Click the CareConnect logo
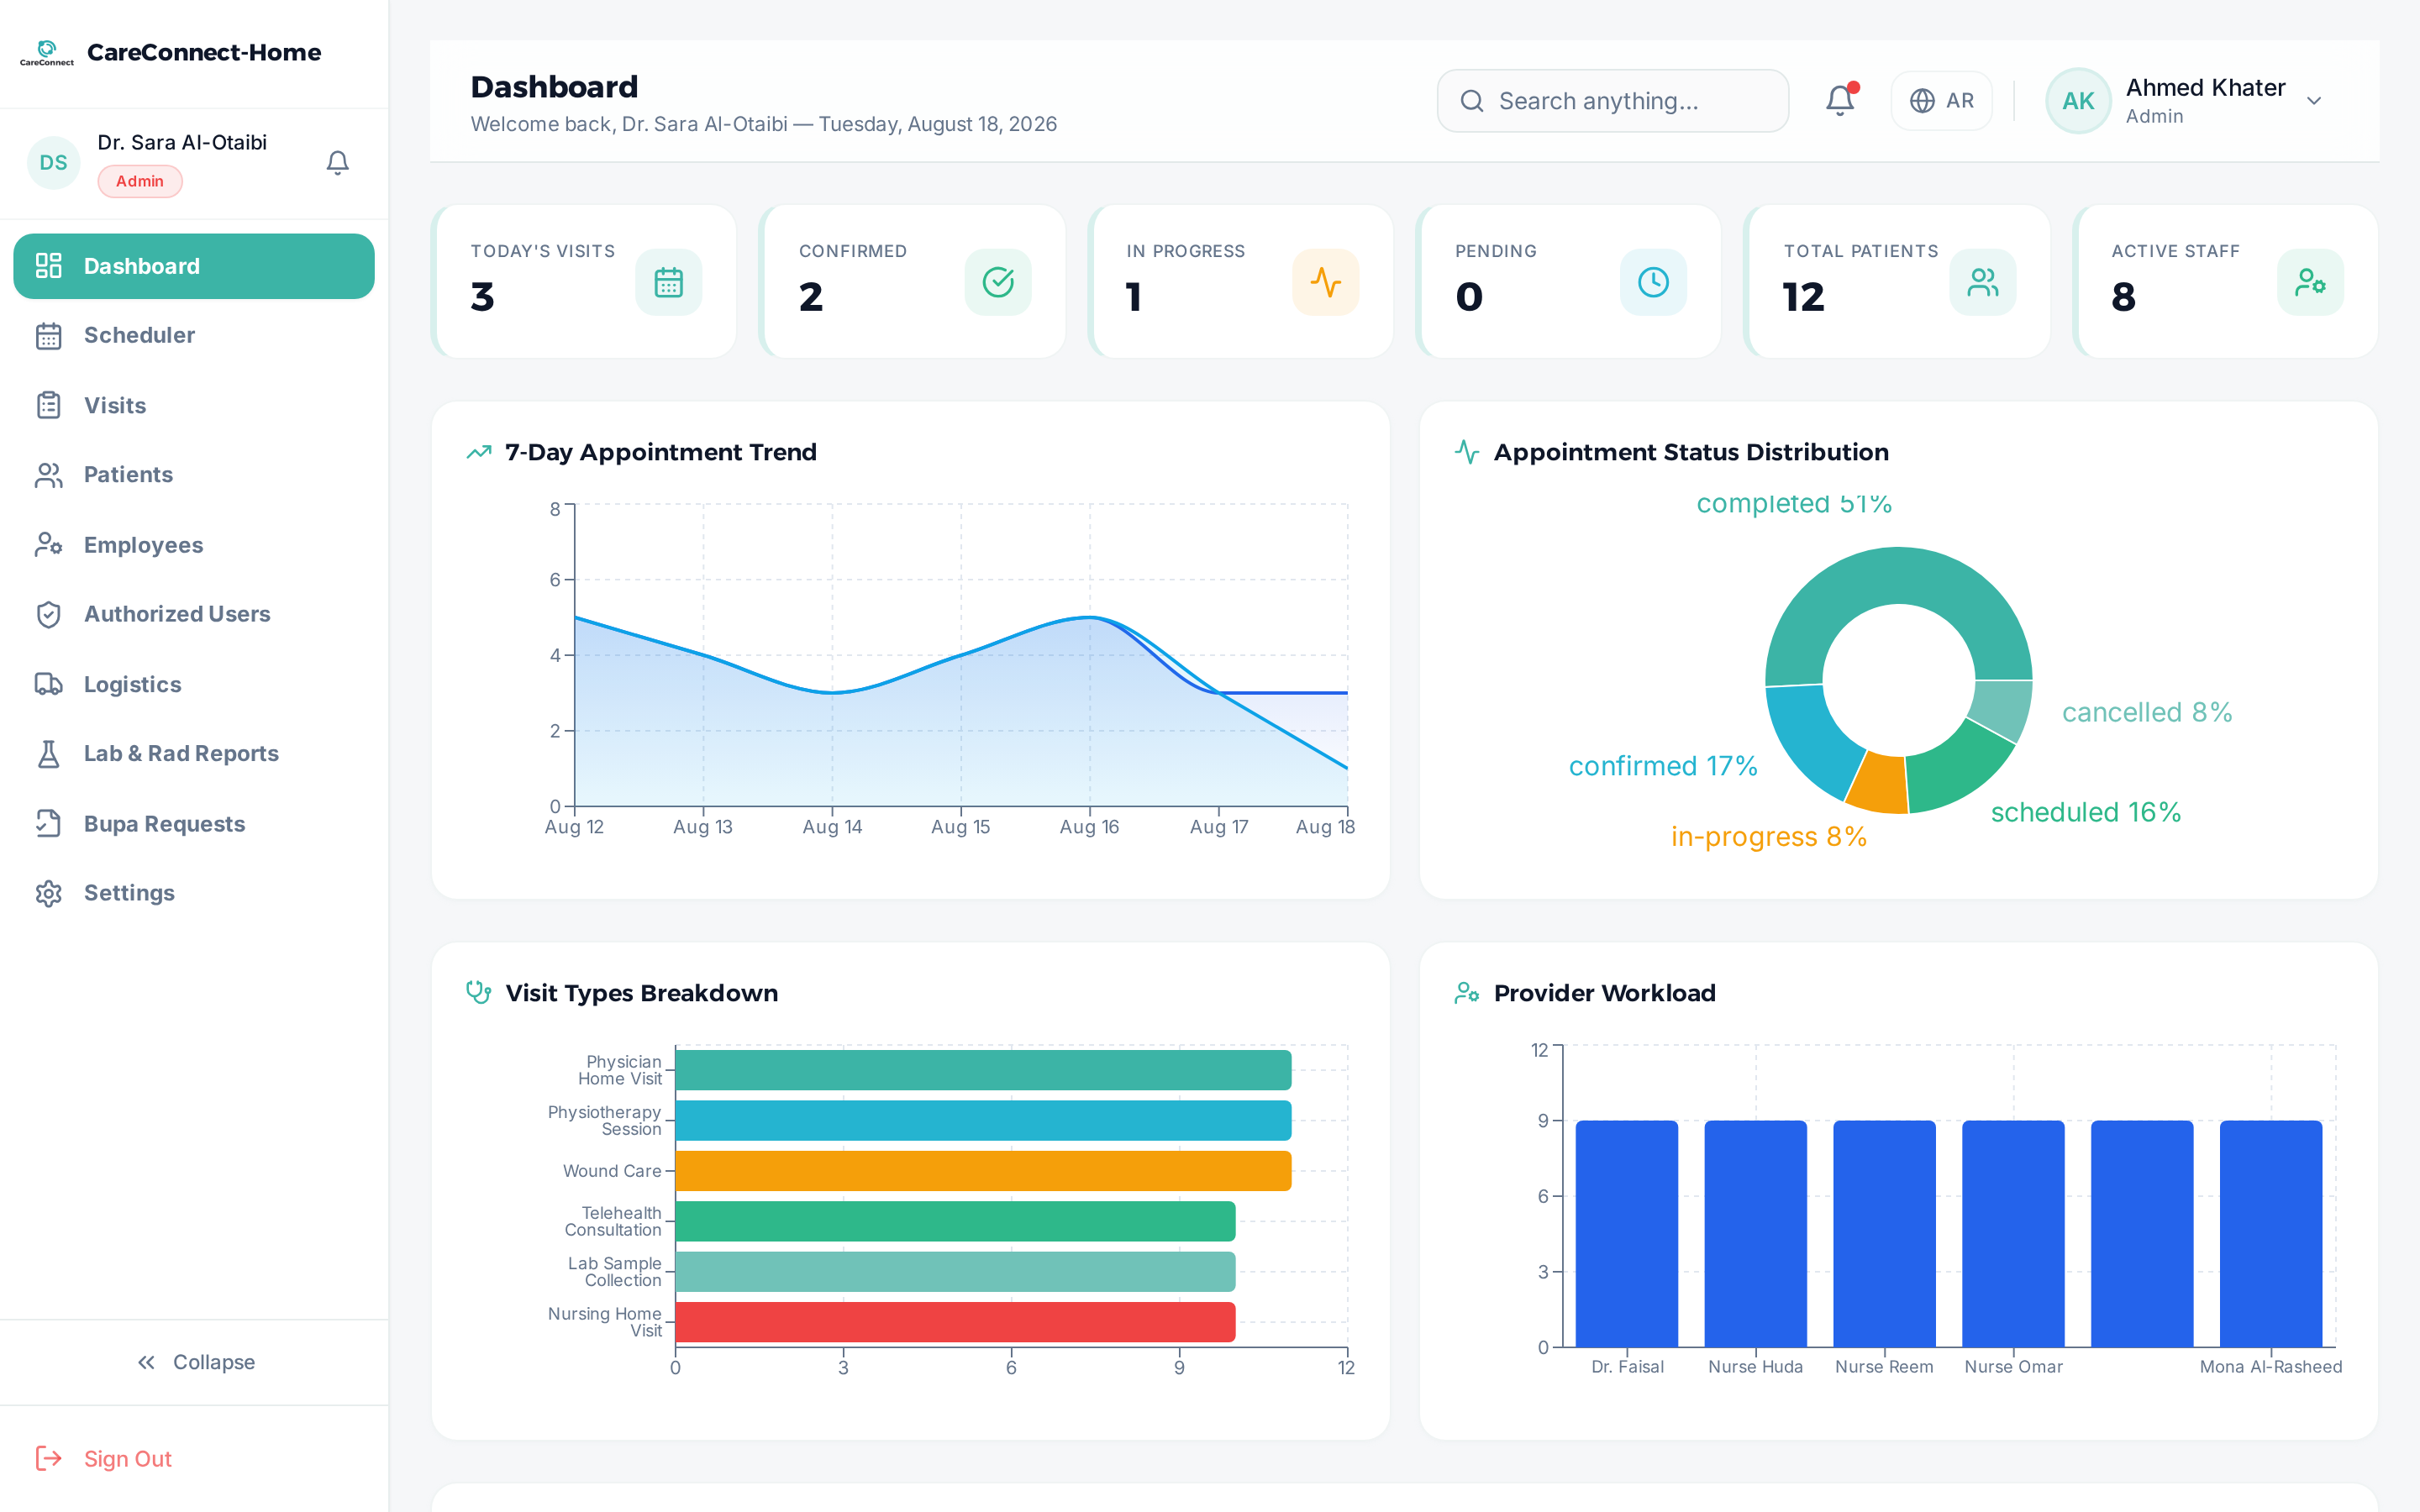Viewport: 2420px width, 1512px height. (x=46, y=52)
